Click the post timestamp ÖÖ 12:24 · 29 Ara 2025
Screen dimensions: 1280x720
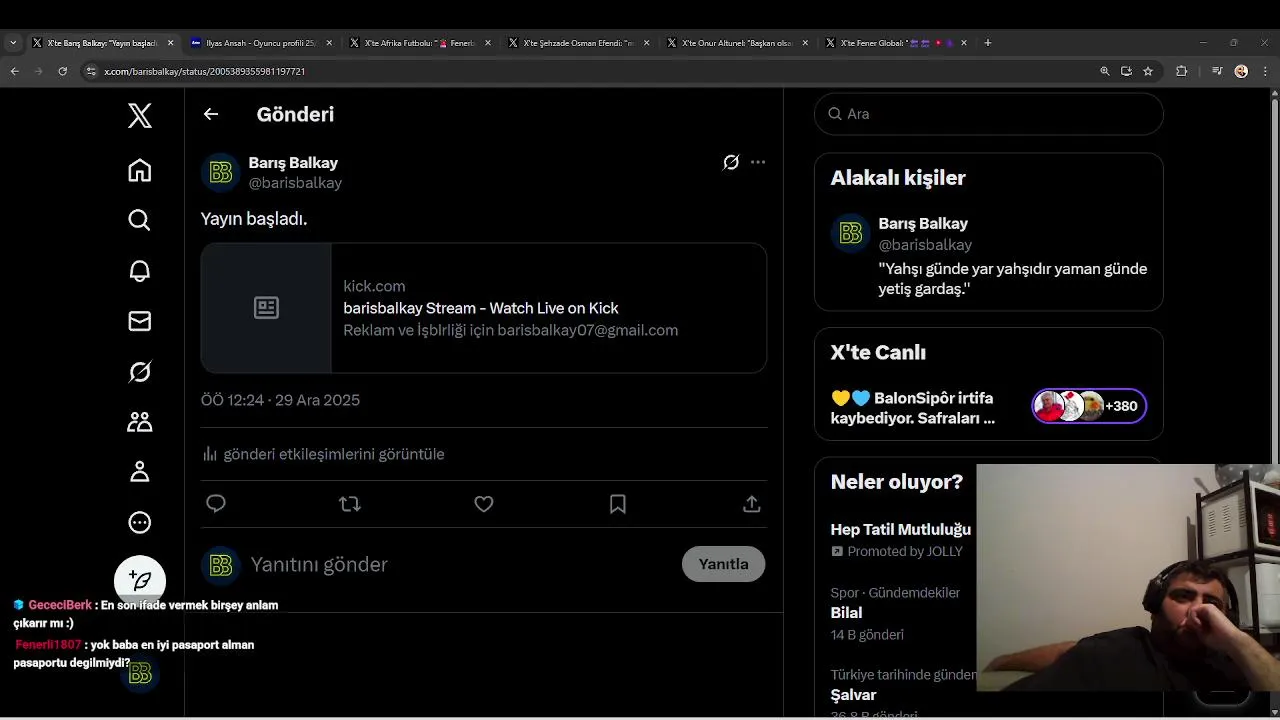(x=280, y=400)
